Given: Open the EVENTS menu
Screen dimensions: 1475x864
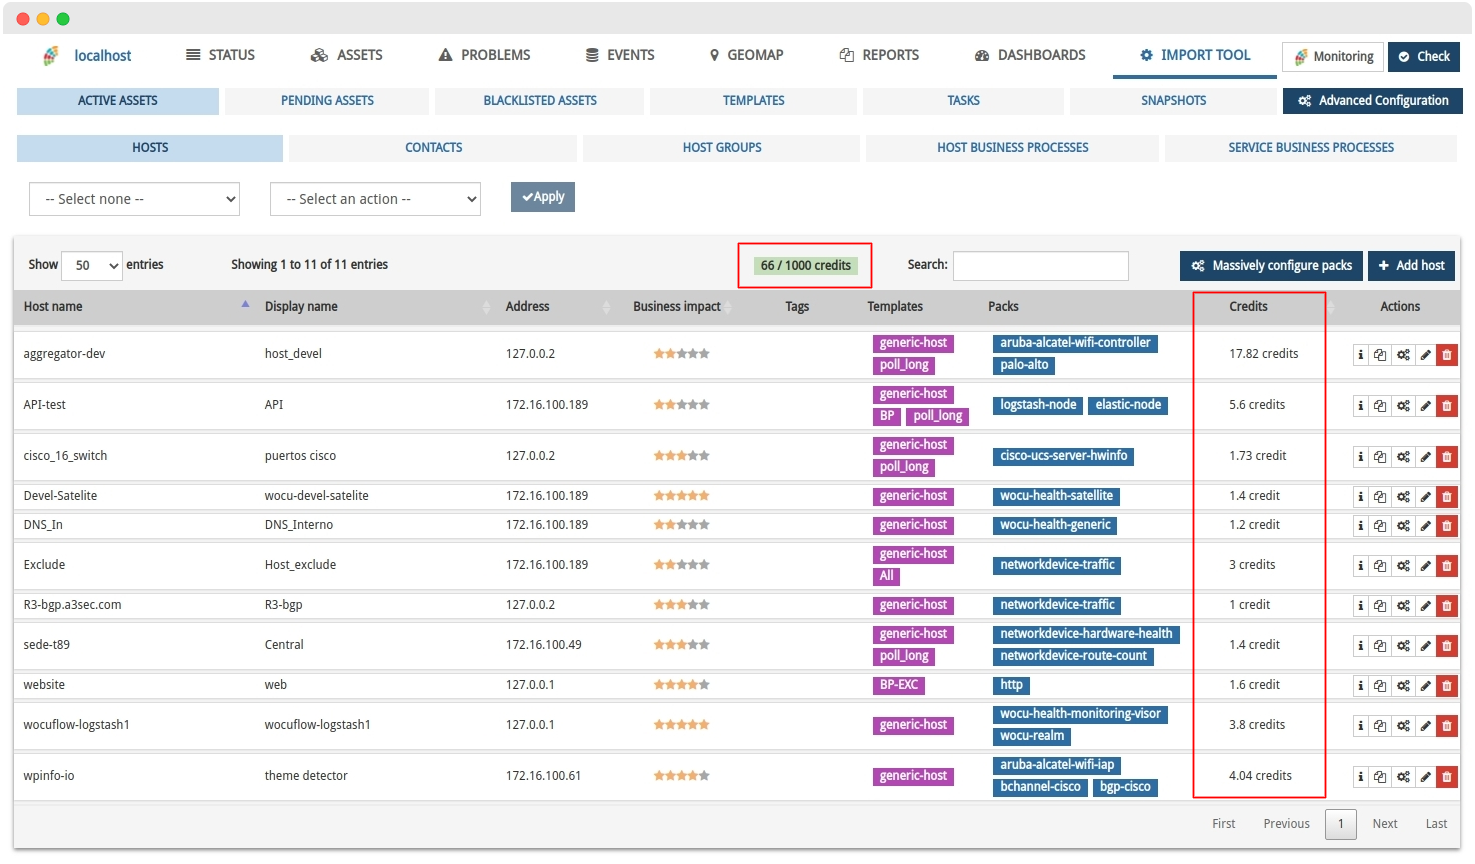Looking at the screenshot, I should (x=620, y=55).
